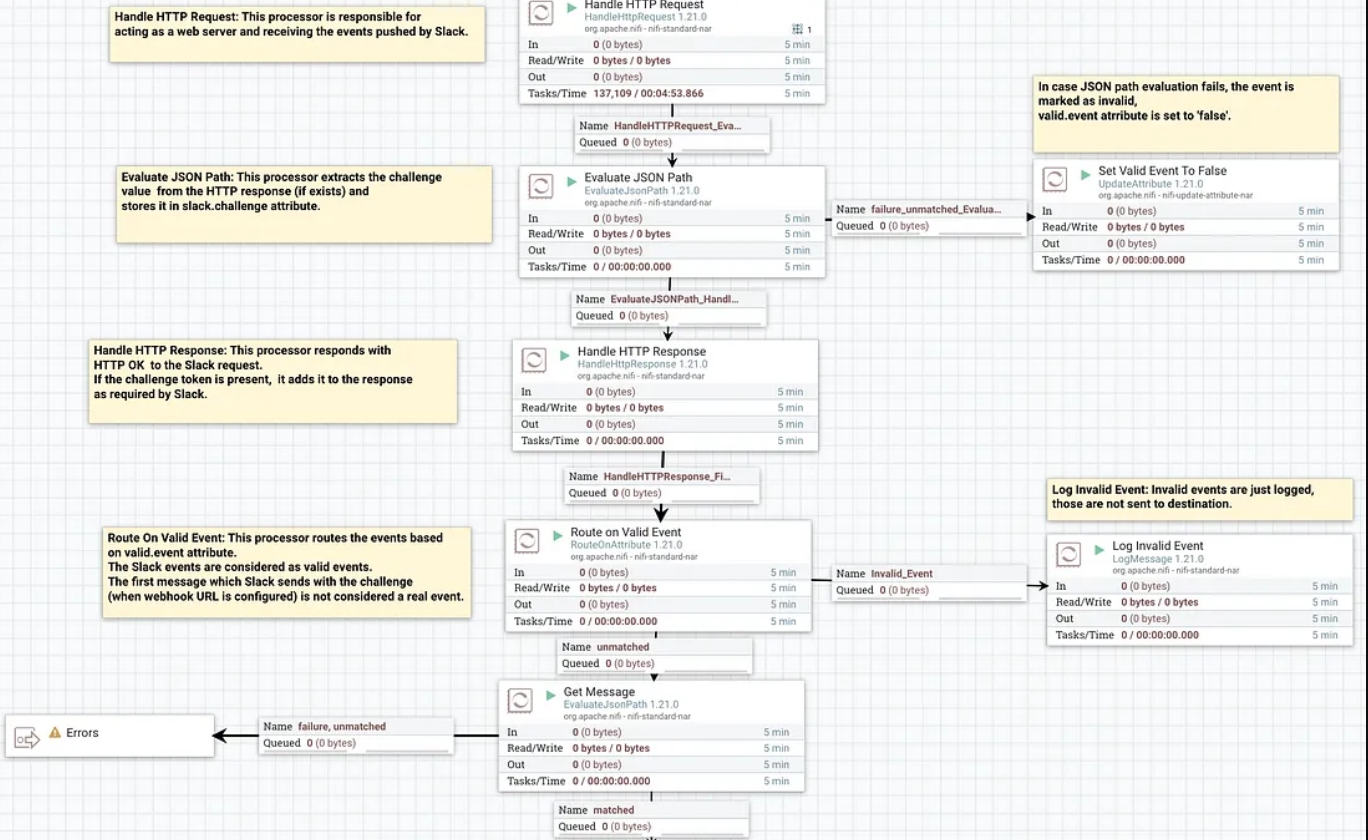This screenshot has height=840, width=1368.
Task: Select the Route on Valid Event processor icon
Action: [526, 541]
